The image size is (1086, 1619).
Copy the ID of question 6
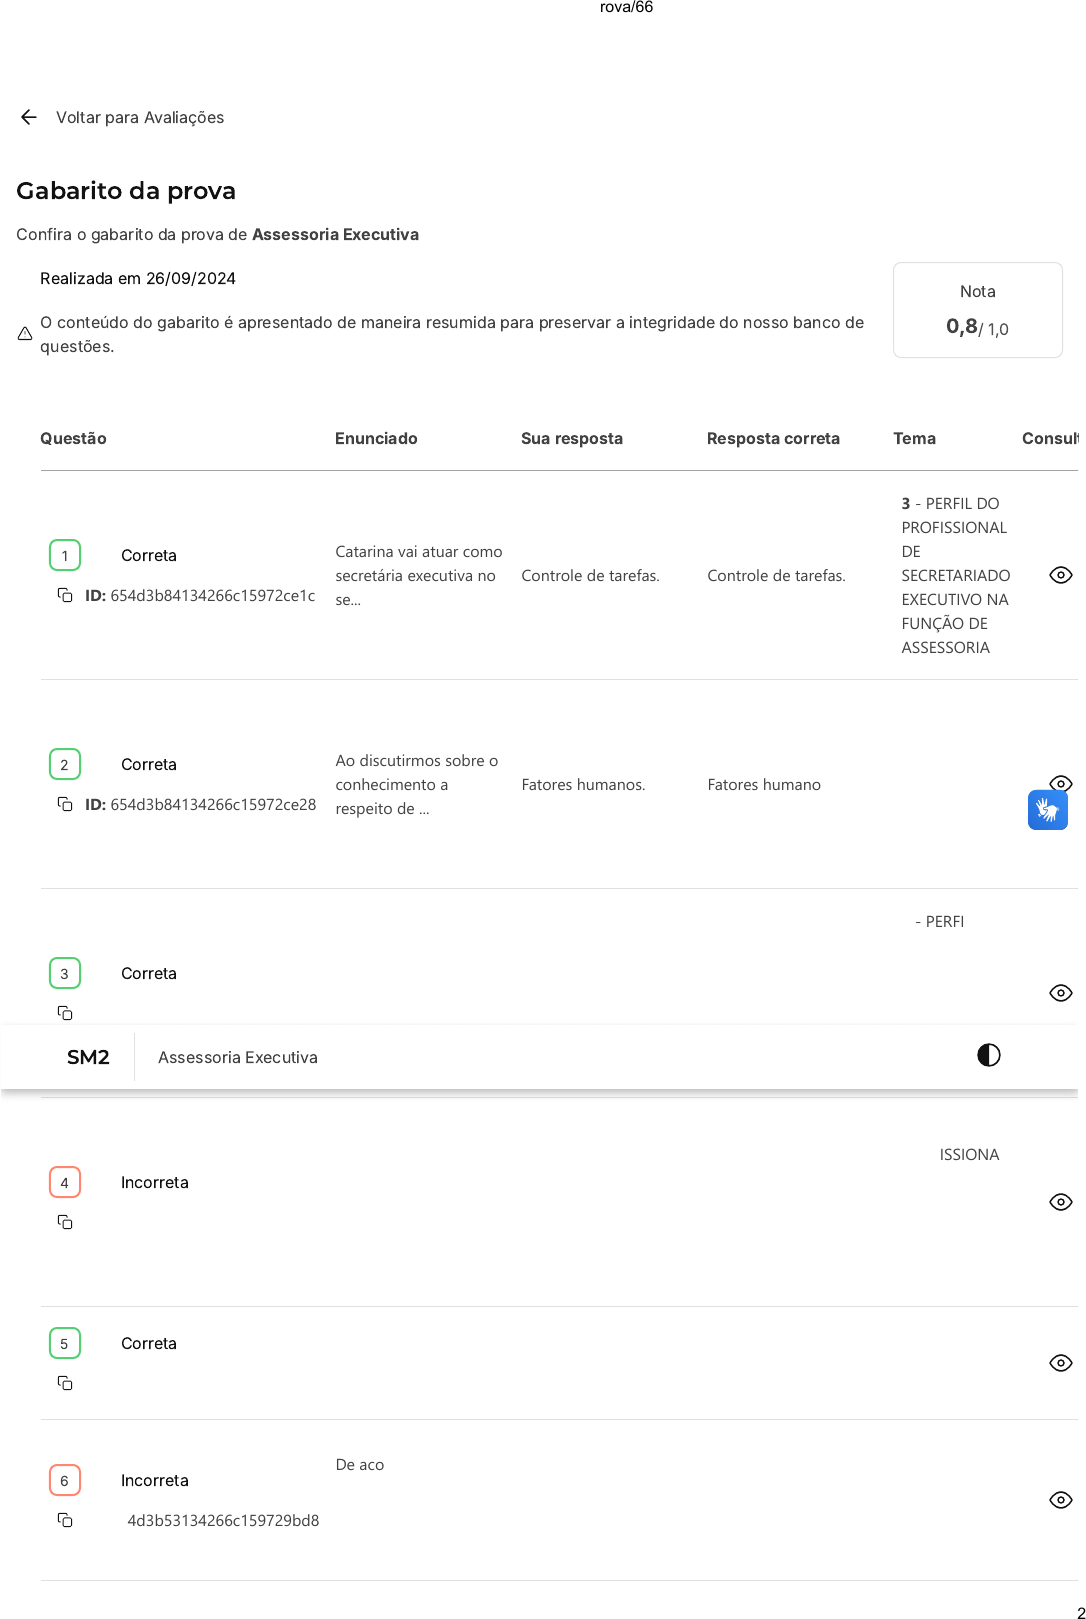click(65, 1520)
